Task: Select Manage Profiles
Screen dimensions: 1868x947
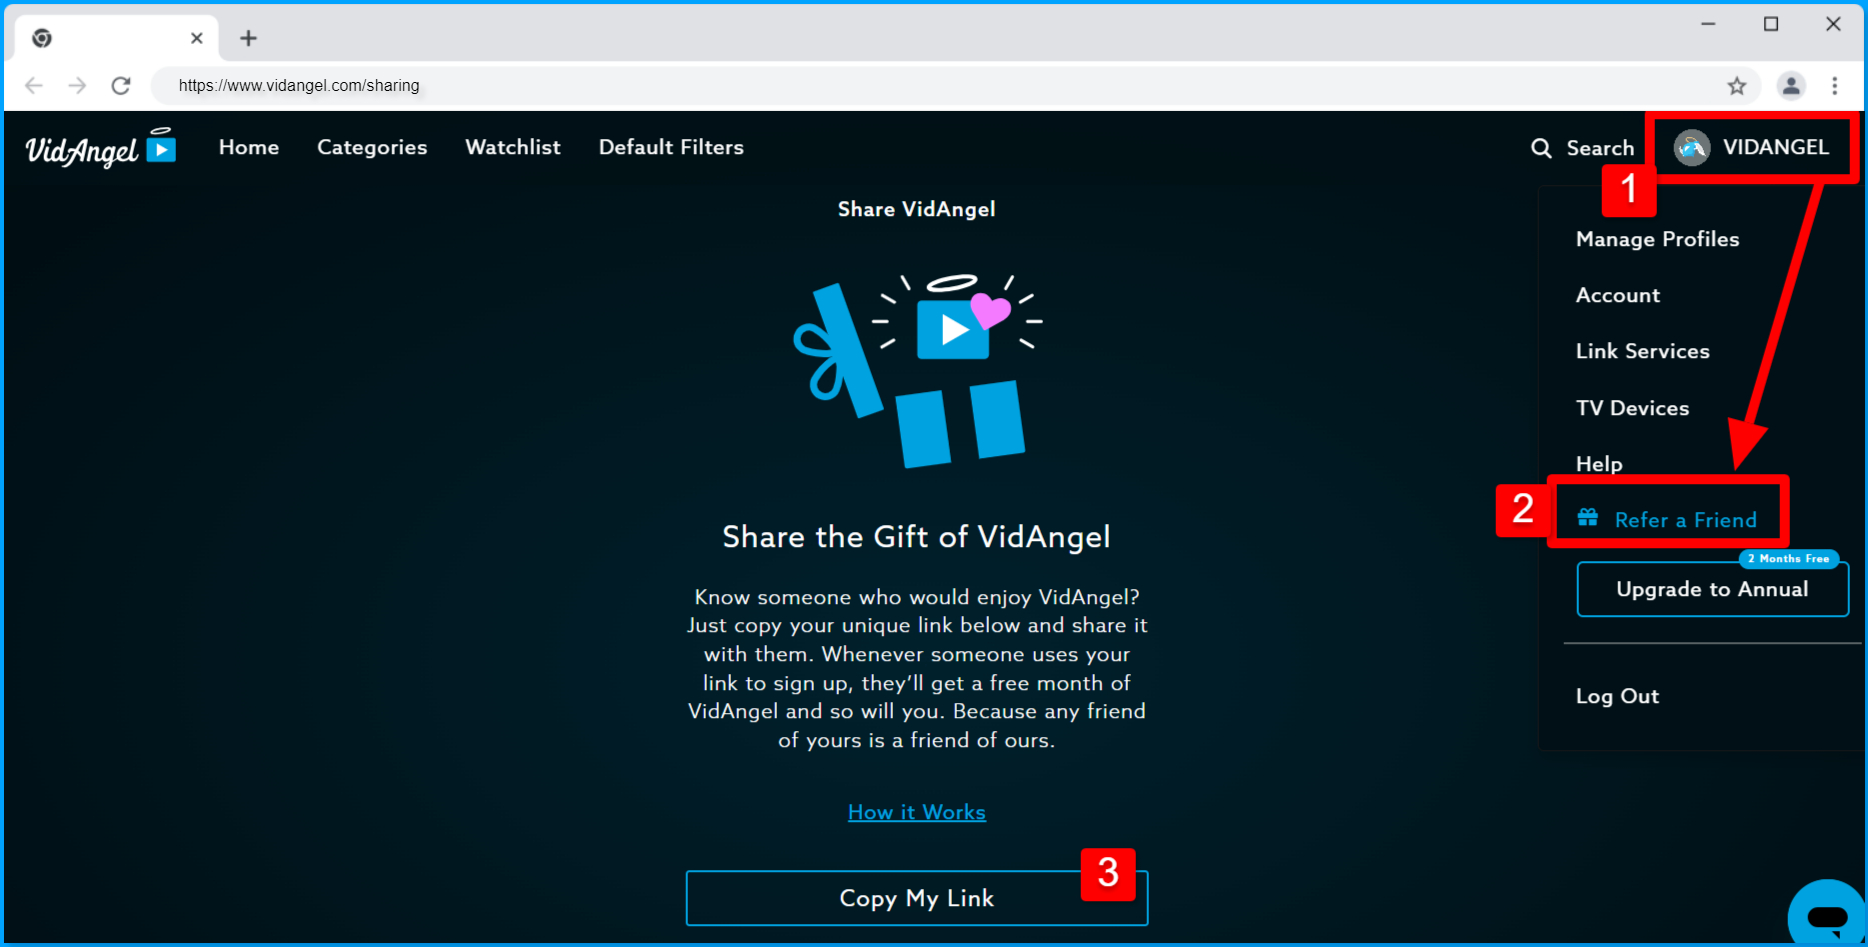Action: 1657,239
